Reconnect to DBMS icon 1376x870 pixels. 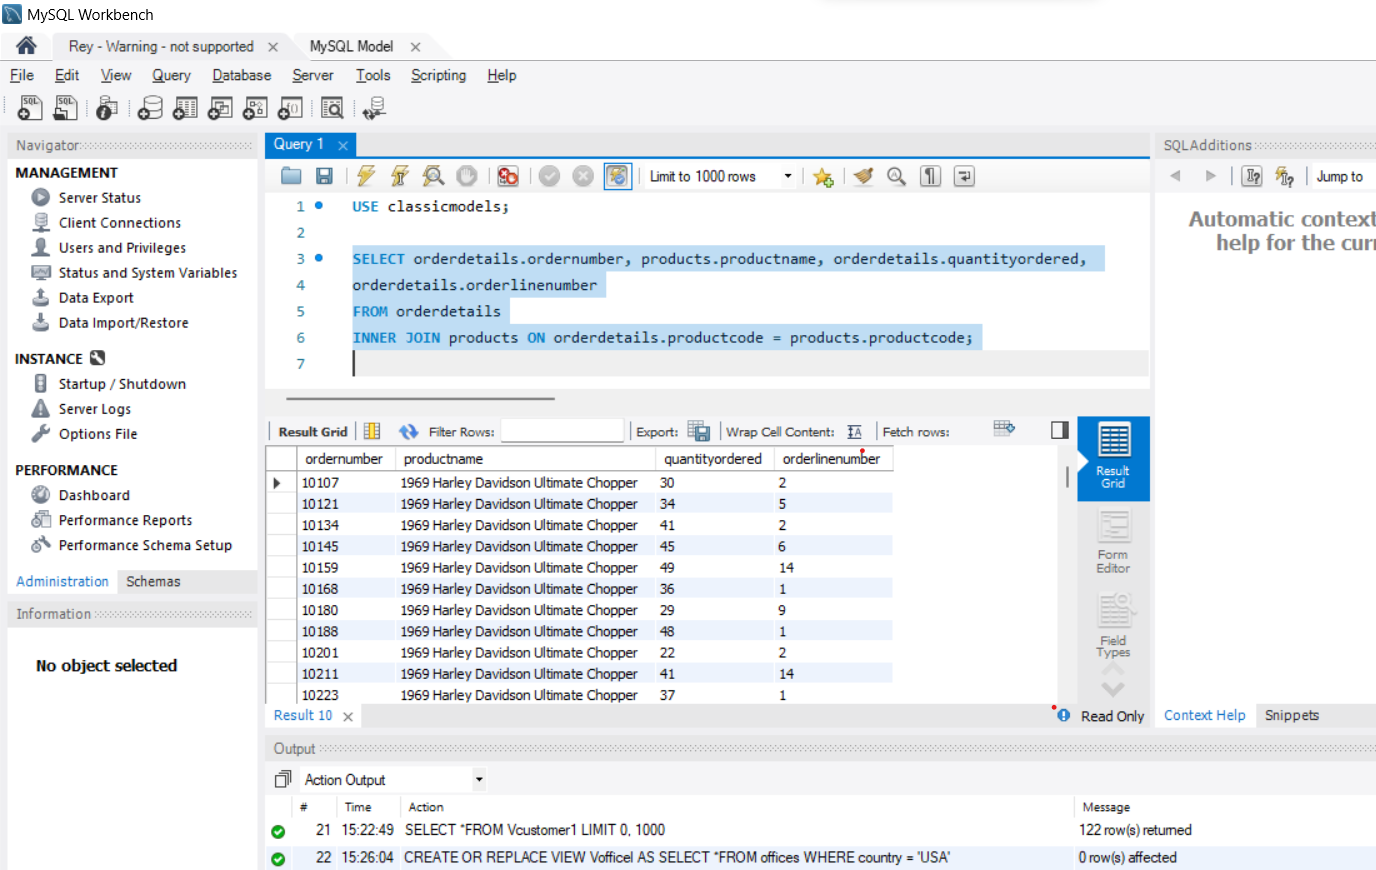pos(374,108)
